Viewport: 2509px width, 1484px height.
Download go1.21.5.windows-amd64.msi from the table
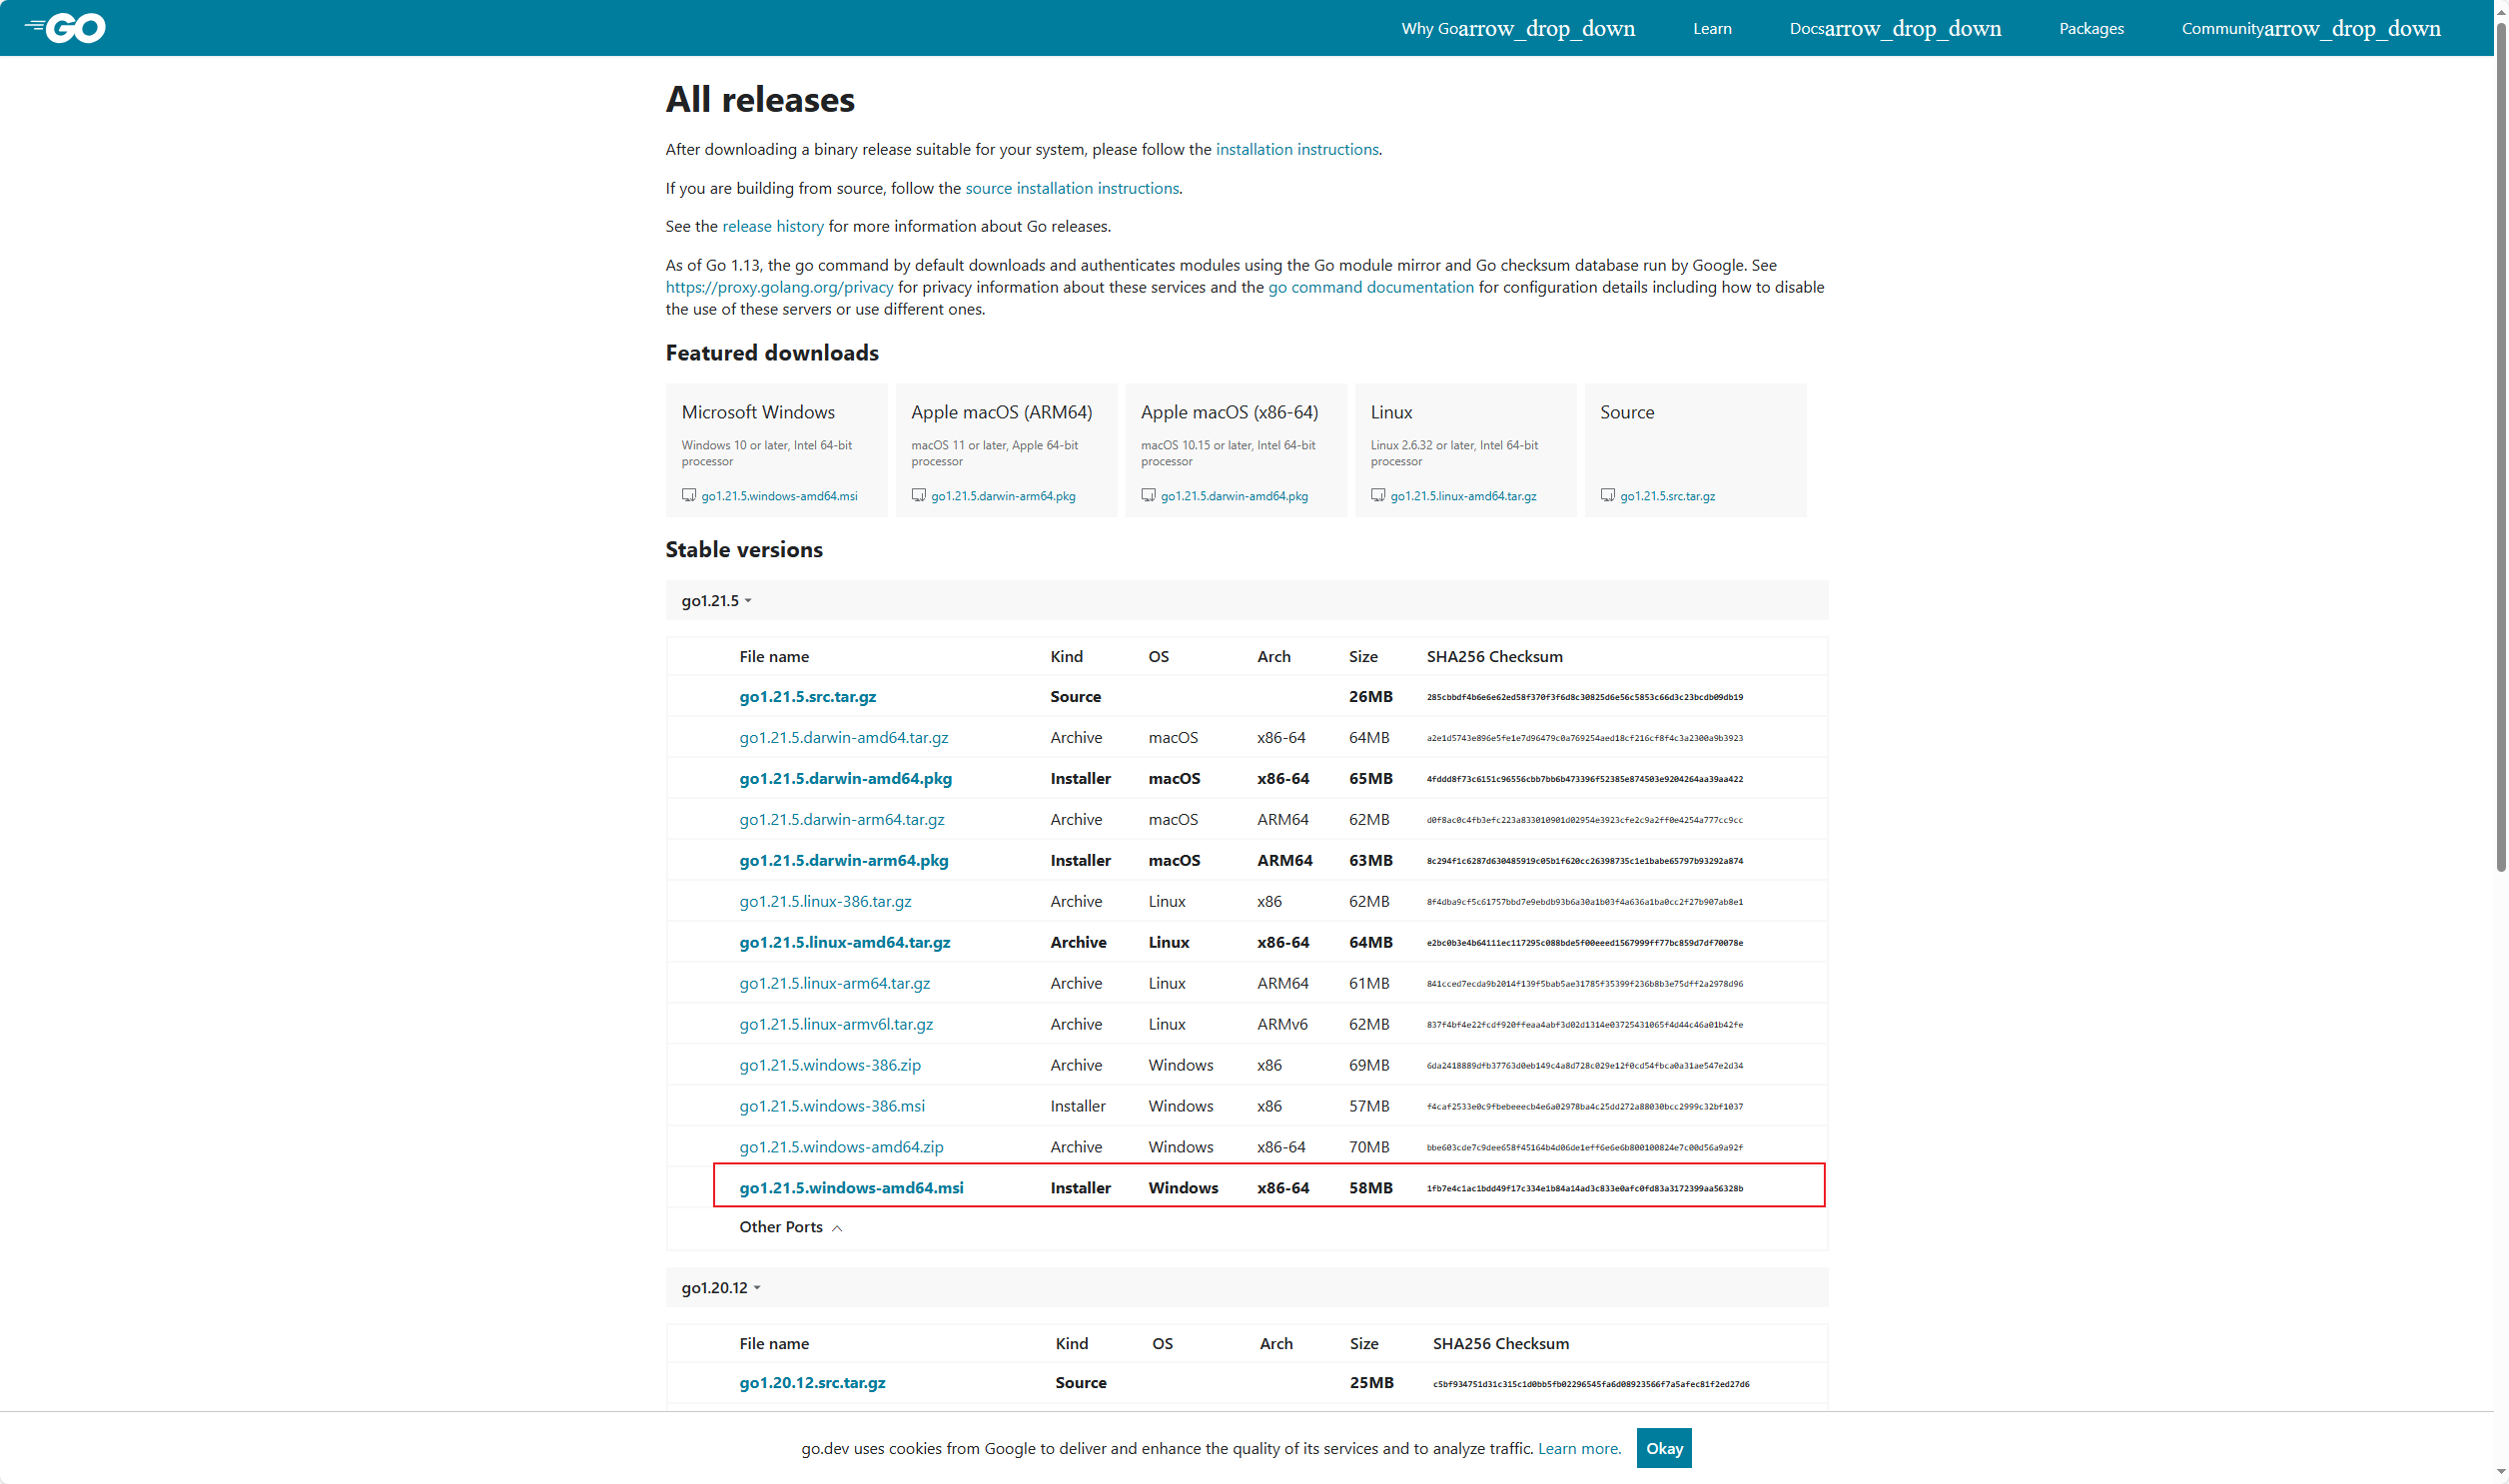click(851, 1187)
